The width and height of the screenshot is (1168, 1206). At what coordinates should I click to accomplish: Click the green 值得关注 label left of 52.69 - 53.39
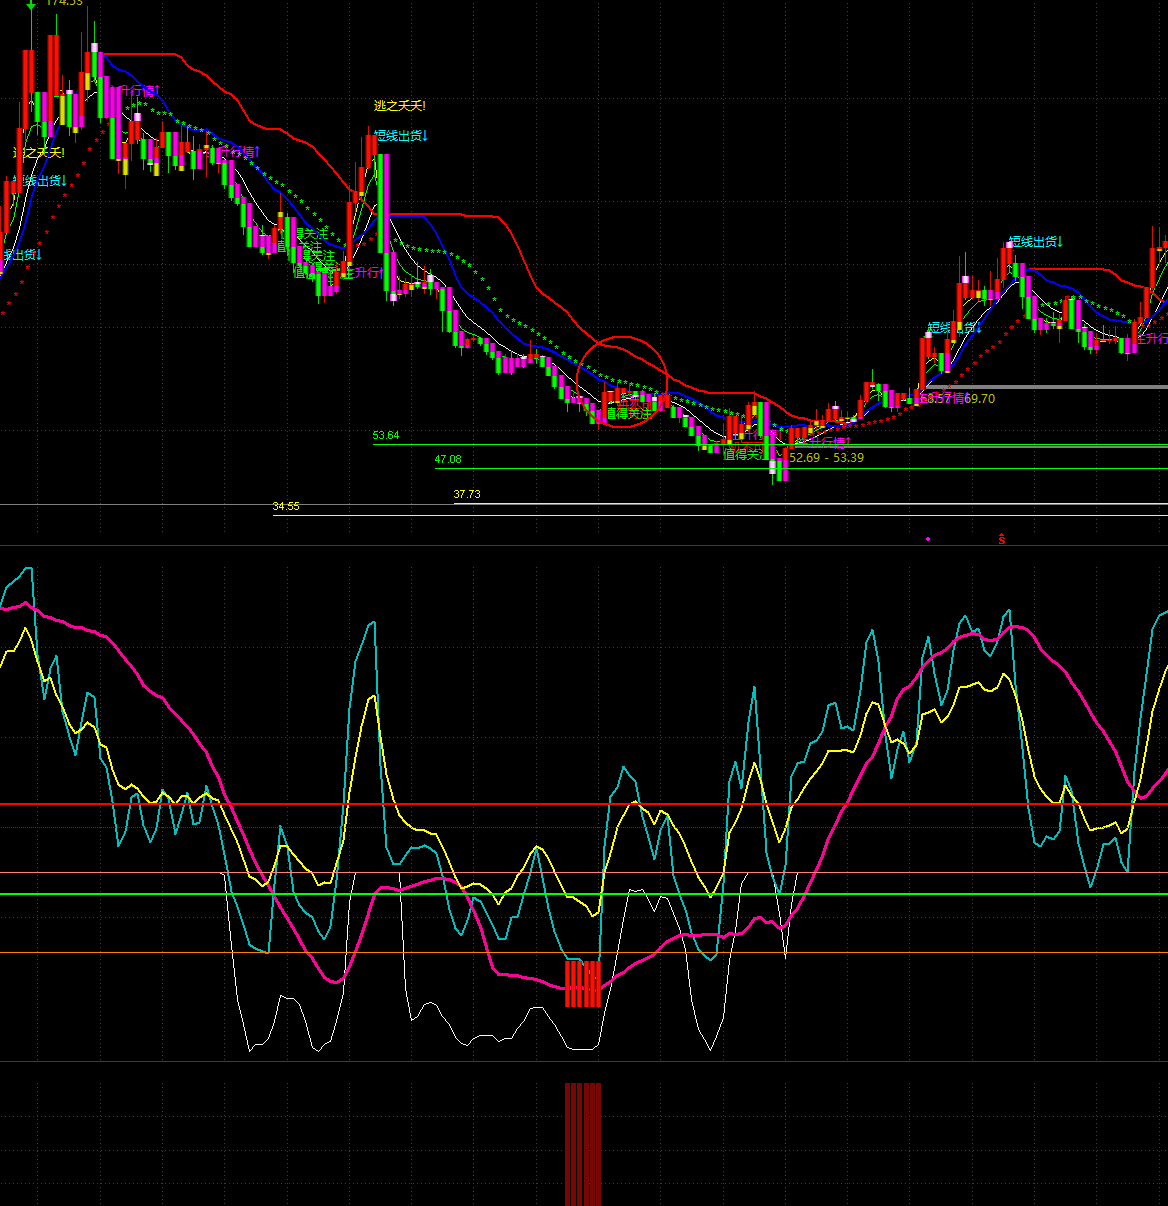click(745, 454)
